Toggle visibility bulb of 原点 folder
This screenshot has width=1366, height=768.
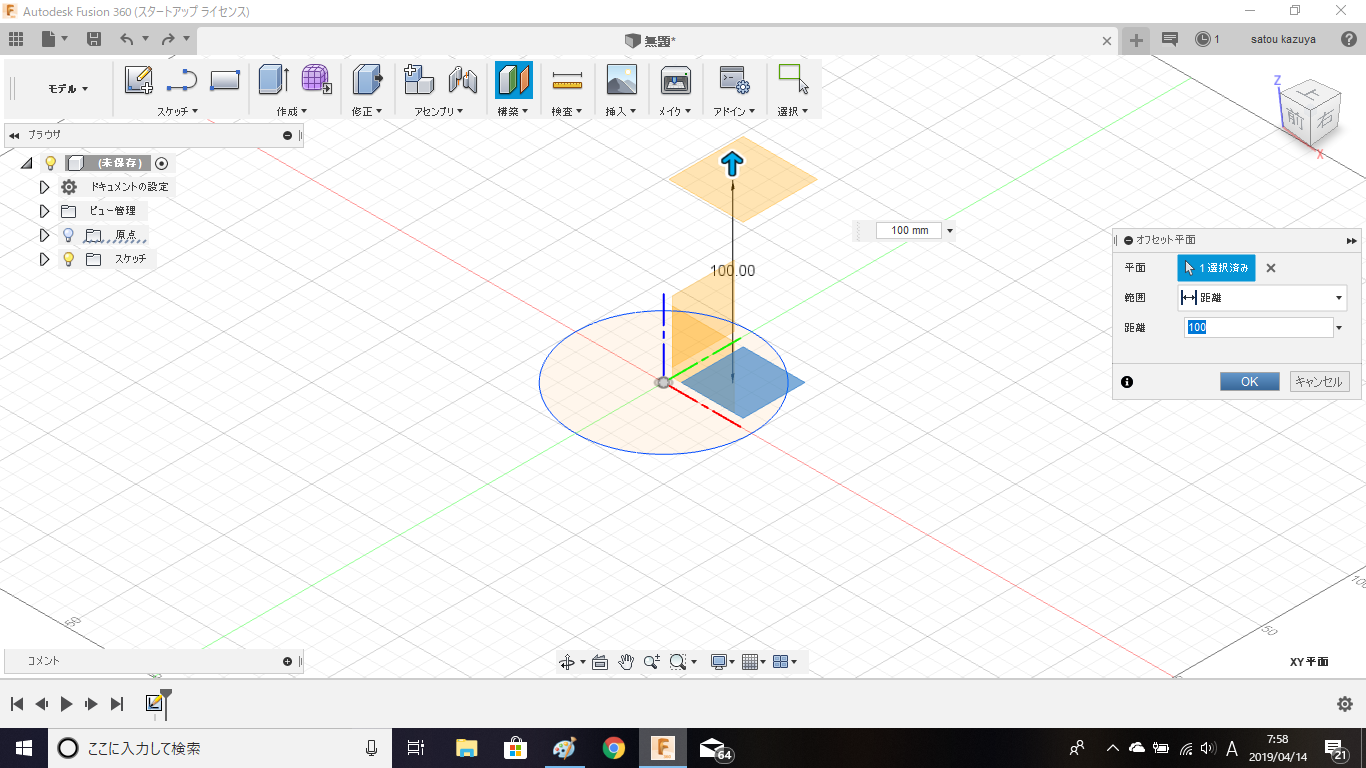pyautogui.click(x=68, y=235)
